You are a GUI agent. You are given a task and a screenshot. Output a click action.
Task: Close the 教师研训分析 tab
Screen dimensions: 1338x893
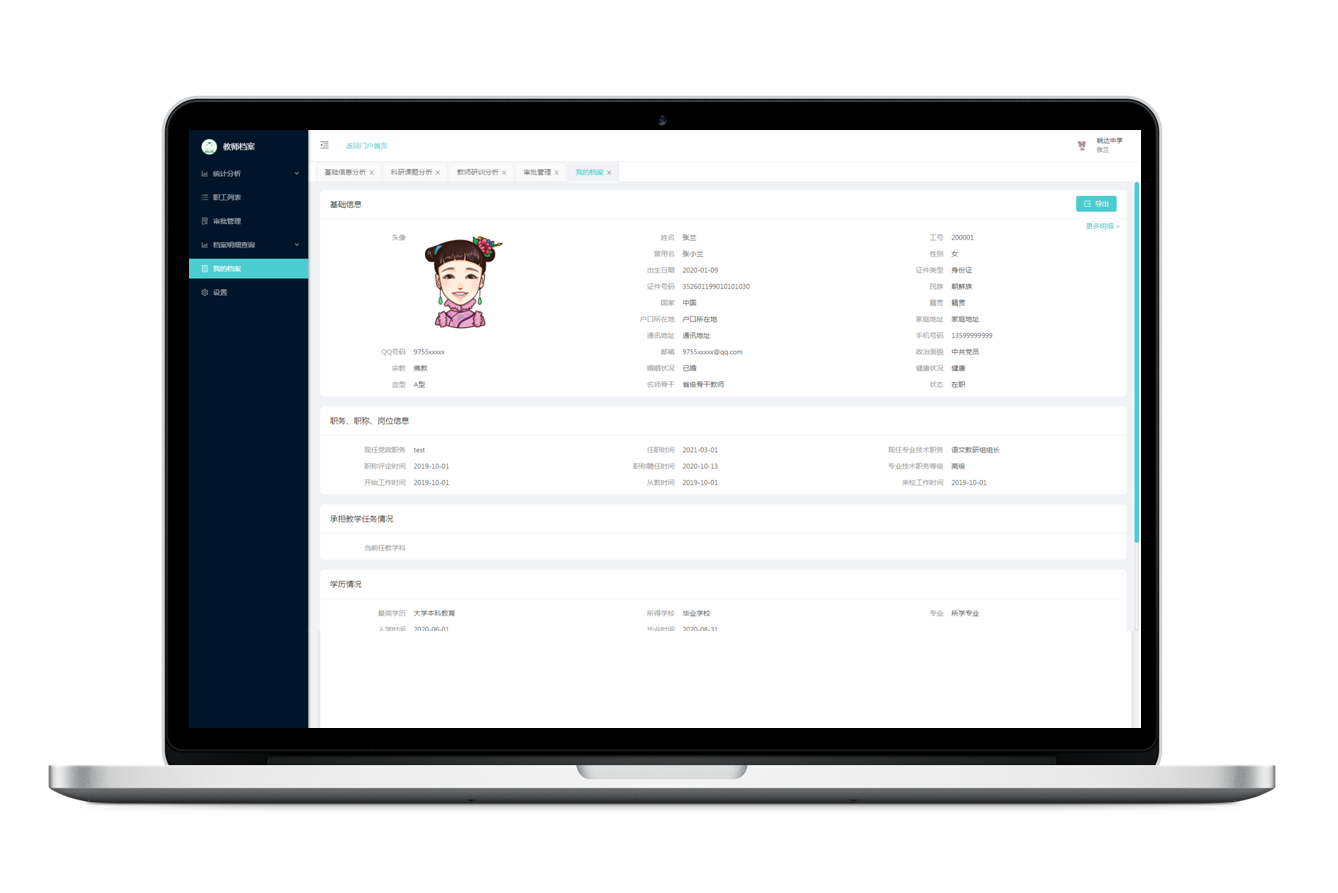pyautogui.click(x=504, y=173)
